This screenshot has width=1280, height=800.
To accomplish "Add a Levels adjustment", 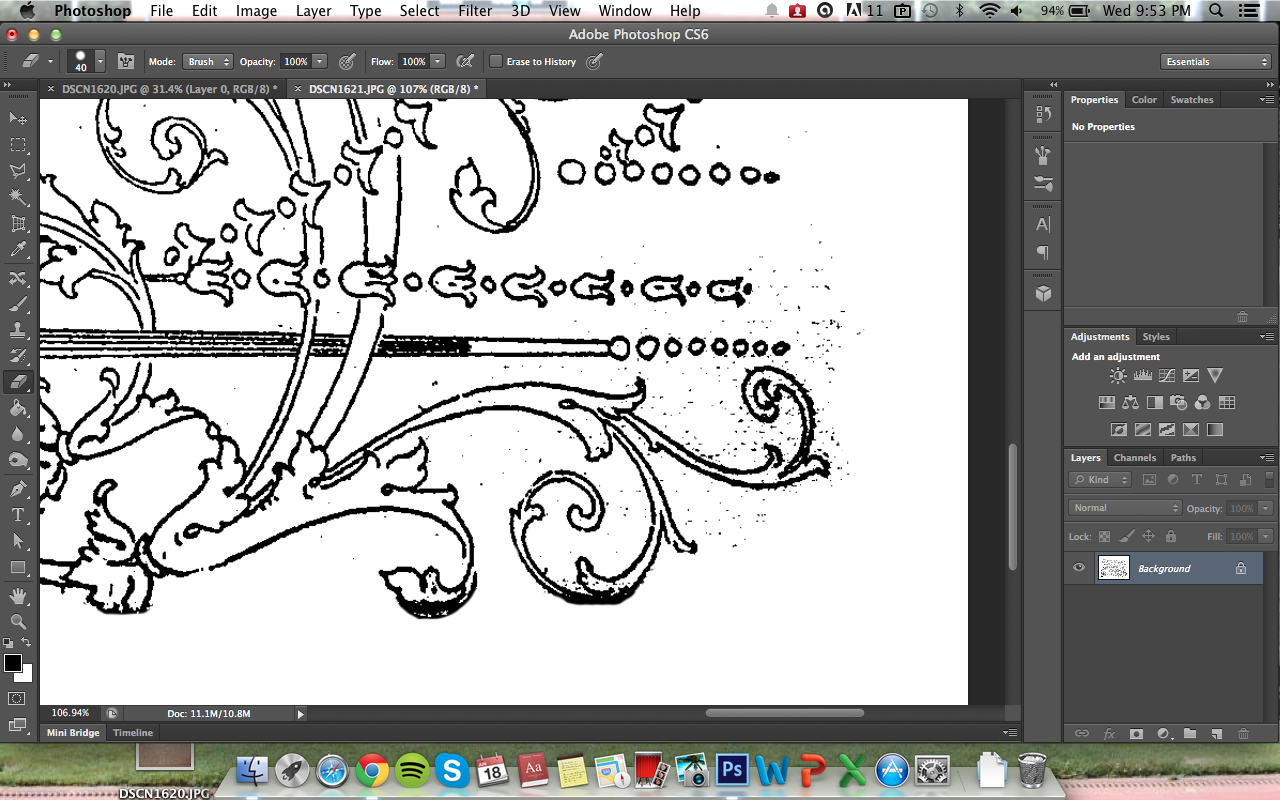I will [1142, 376].
